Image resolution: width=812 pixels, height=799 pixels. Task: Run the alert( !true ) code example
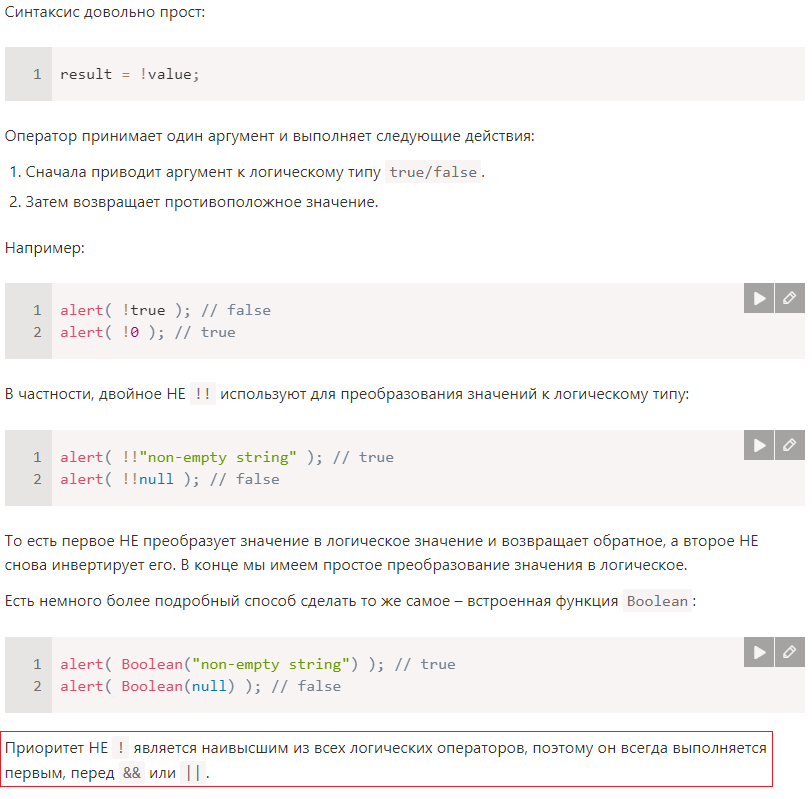759,298
